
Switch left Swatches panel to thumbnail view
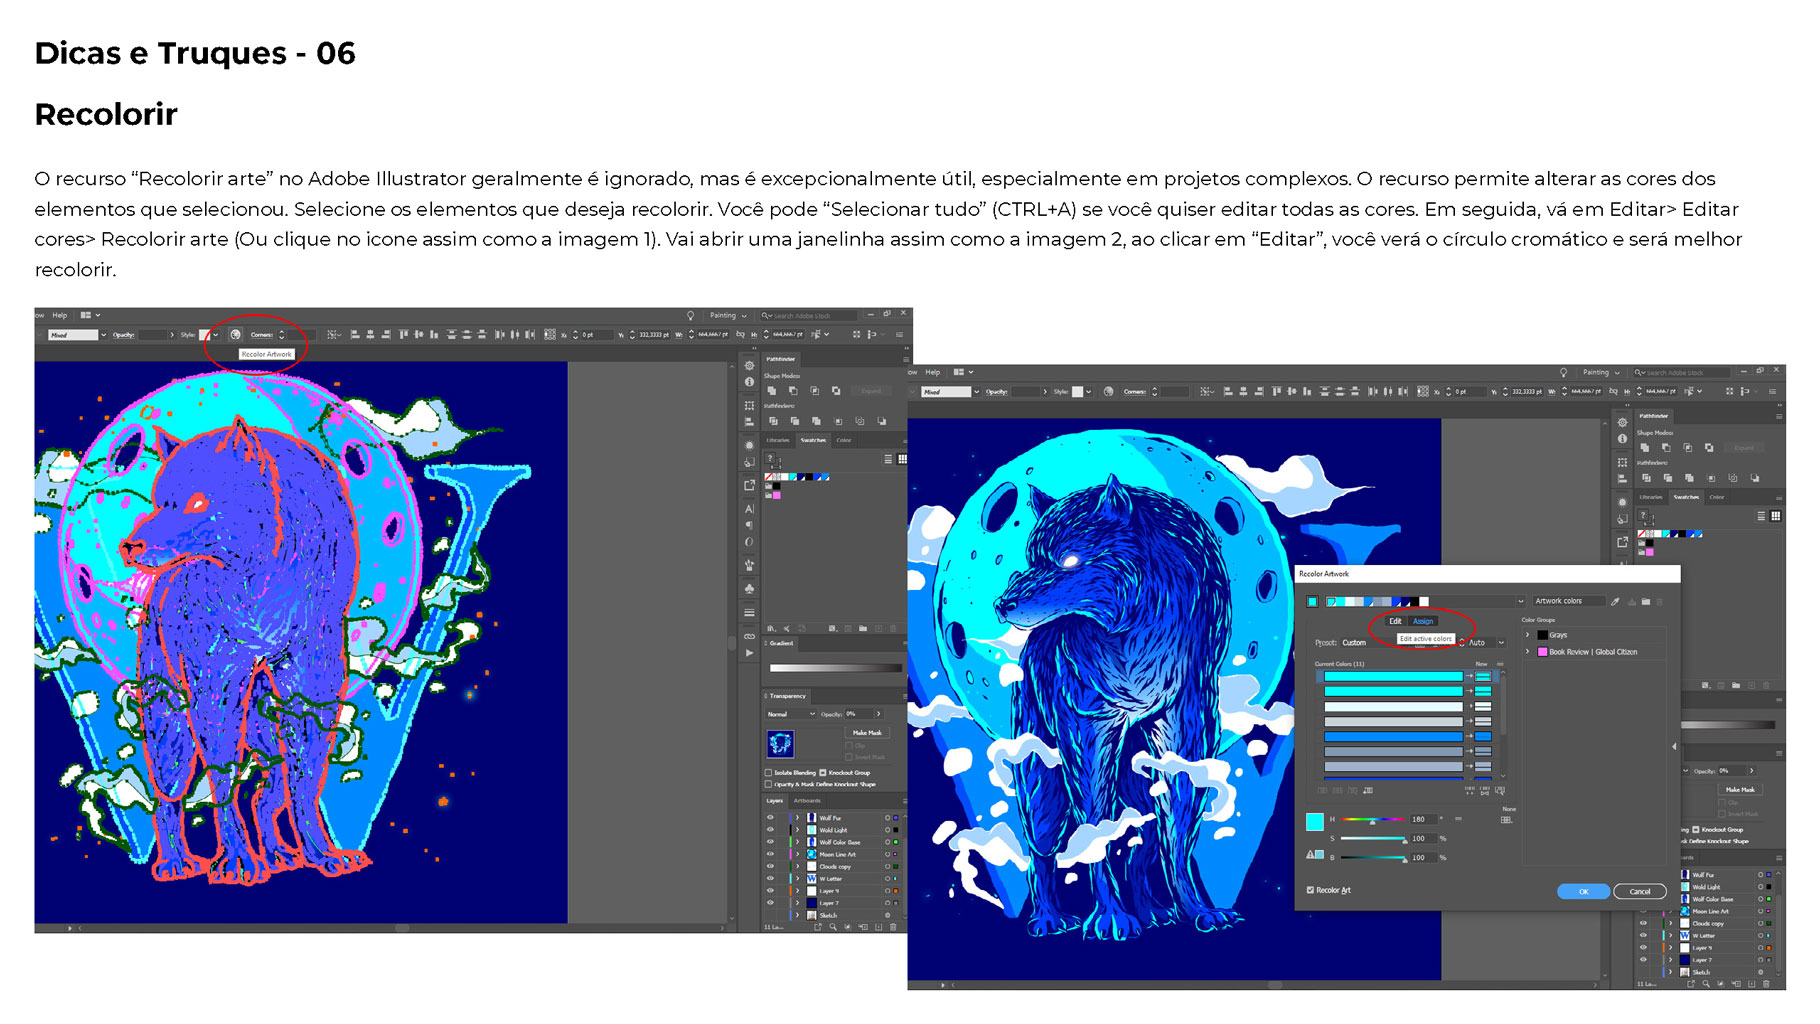[x=902, y=459]
